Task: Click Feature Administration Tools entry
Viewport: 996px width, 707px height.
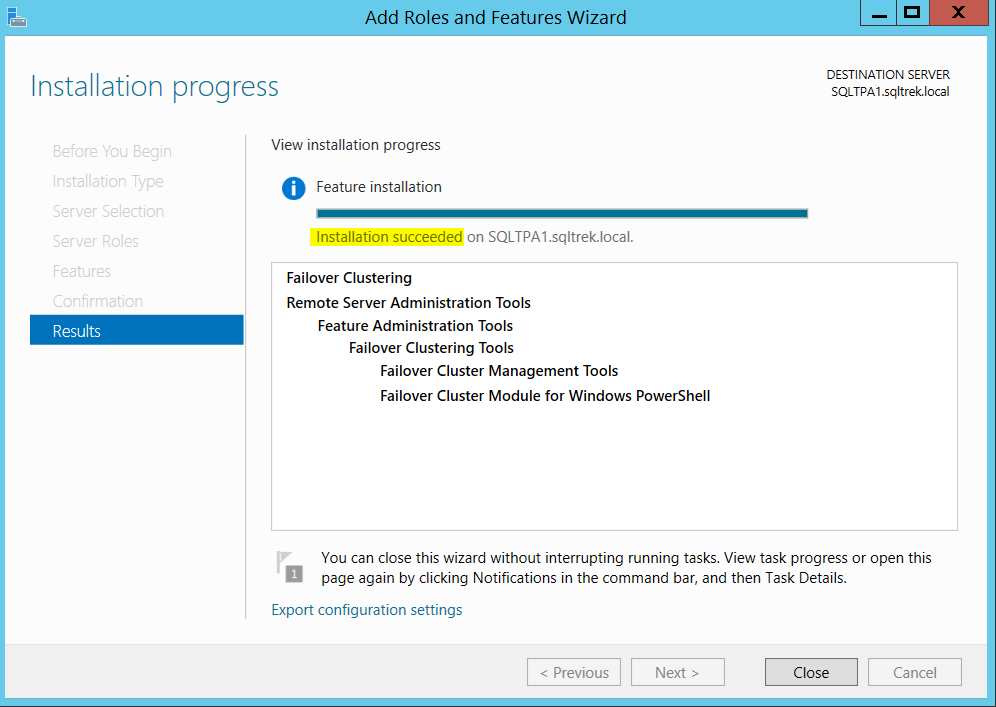Action: pos(415,326)
